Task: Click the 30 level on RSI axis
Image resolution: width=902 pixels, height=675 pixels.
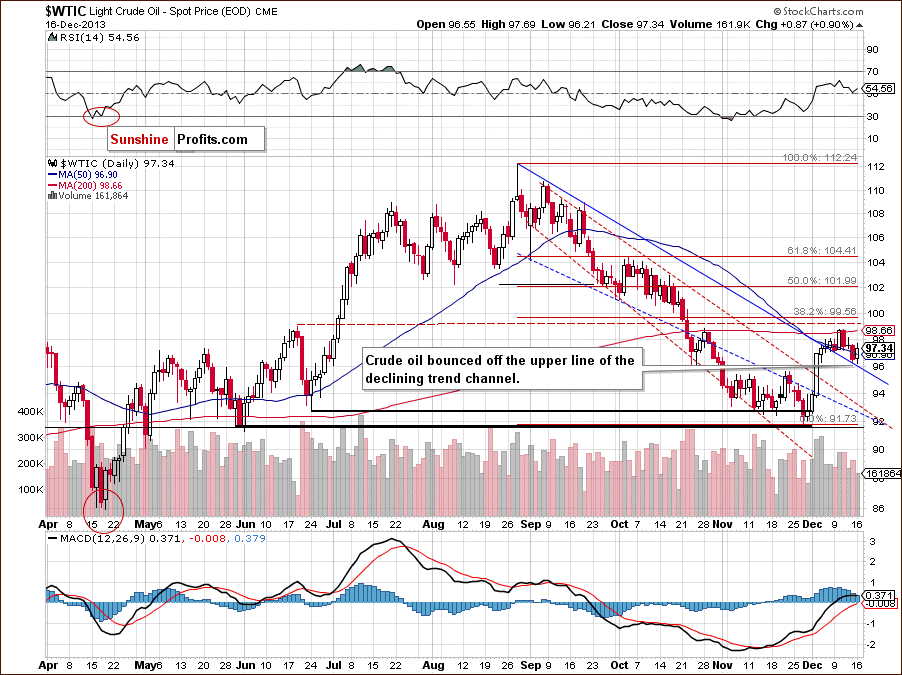Action: 872,116
